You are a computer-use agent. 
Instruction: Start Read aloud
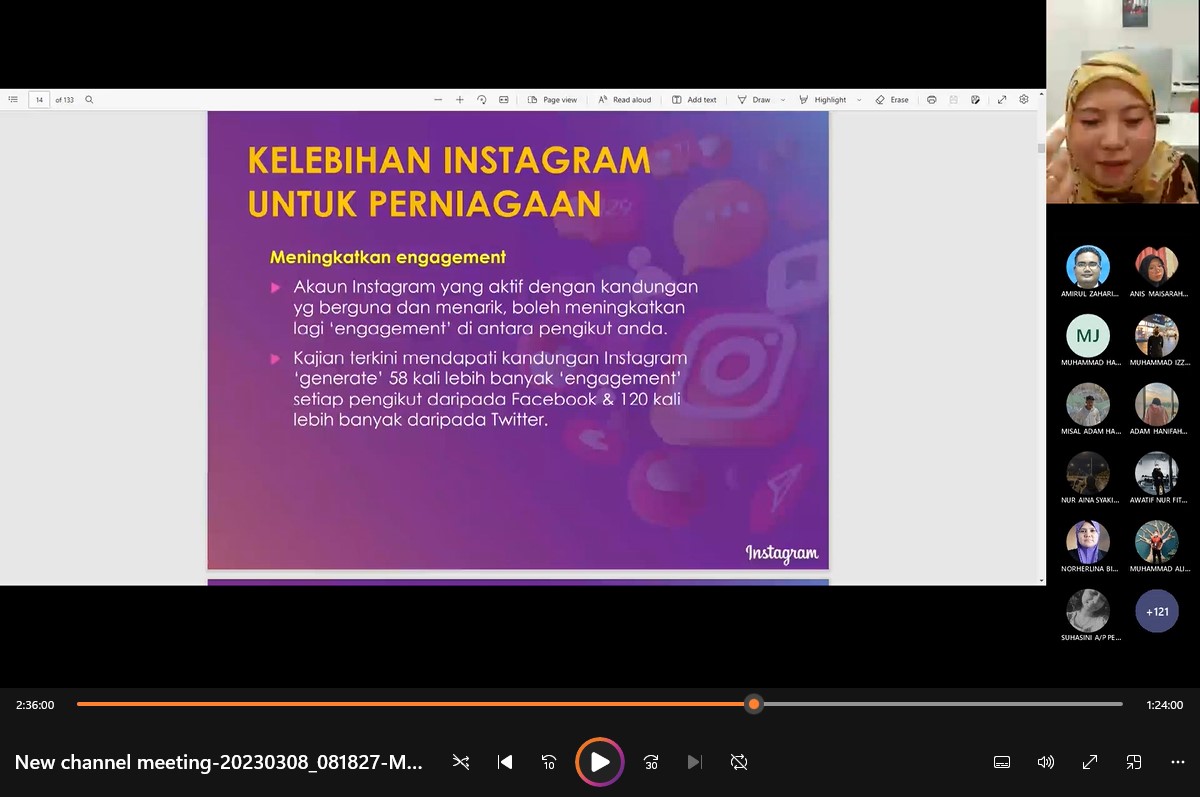625,100
